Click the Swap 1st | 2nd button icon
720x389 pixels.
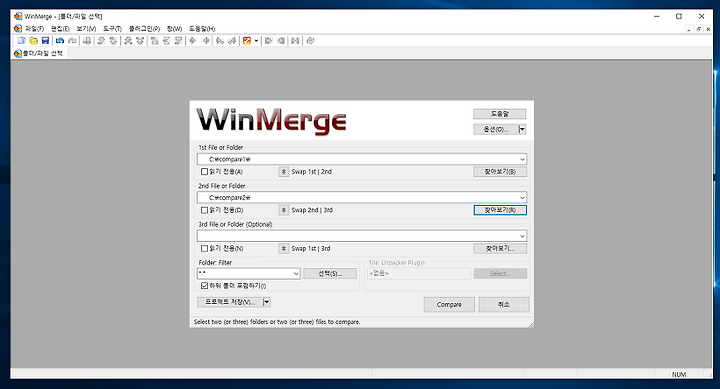point(284,172)
